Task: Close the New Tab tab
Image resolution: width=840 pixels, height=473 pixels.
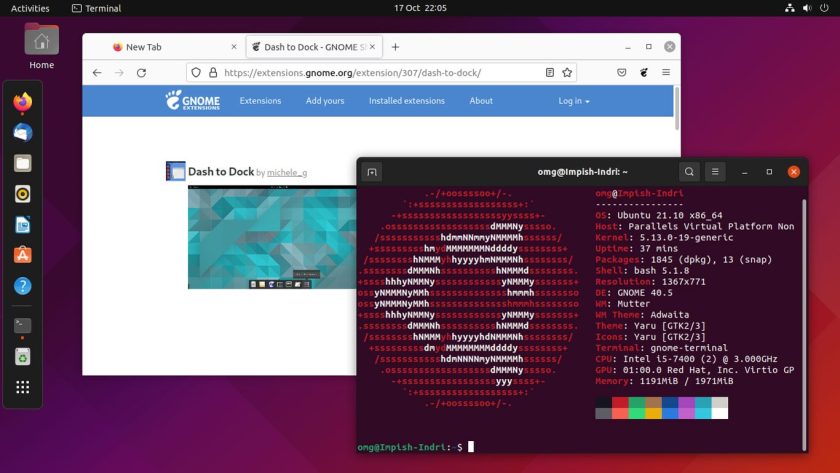Action: click(x=234, y=47)
